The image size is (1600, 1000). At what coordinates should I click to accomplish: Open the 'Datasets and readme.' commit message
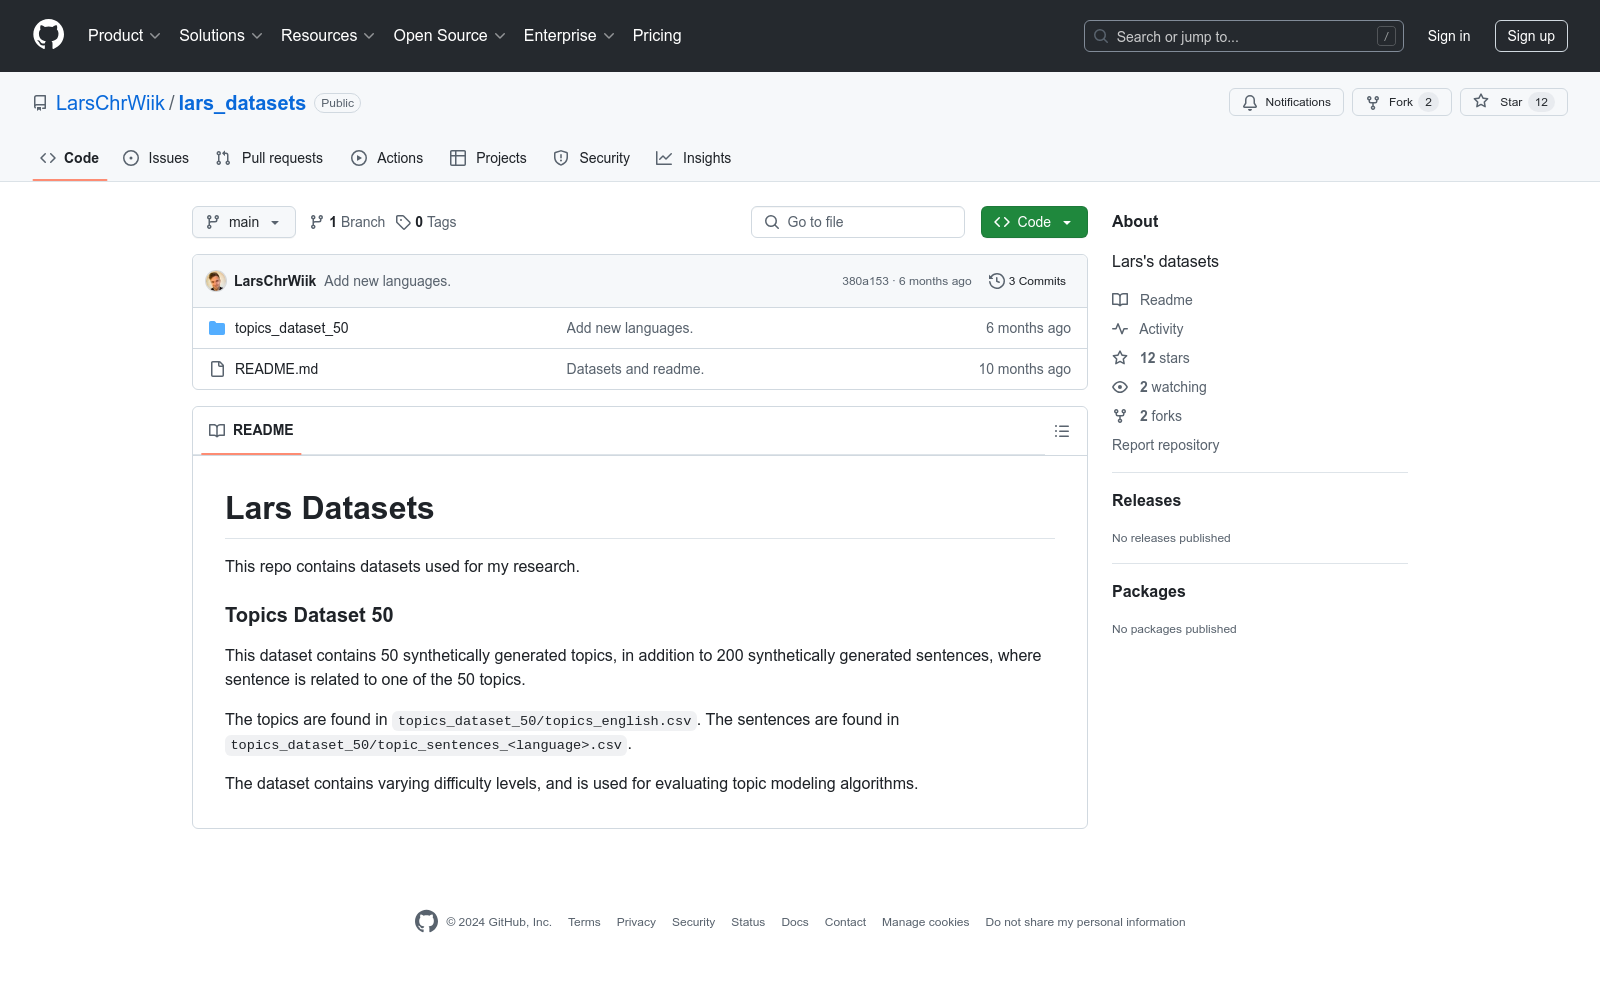click(x=635, y=369)
